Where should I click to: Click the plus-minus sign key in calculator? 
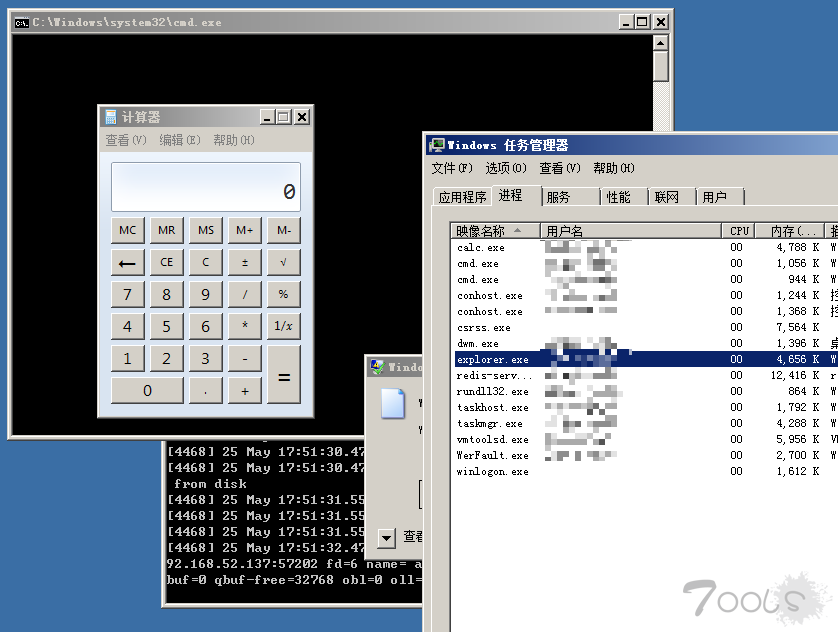click(x=245, y=262)
